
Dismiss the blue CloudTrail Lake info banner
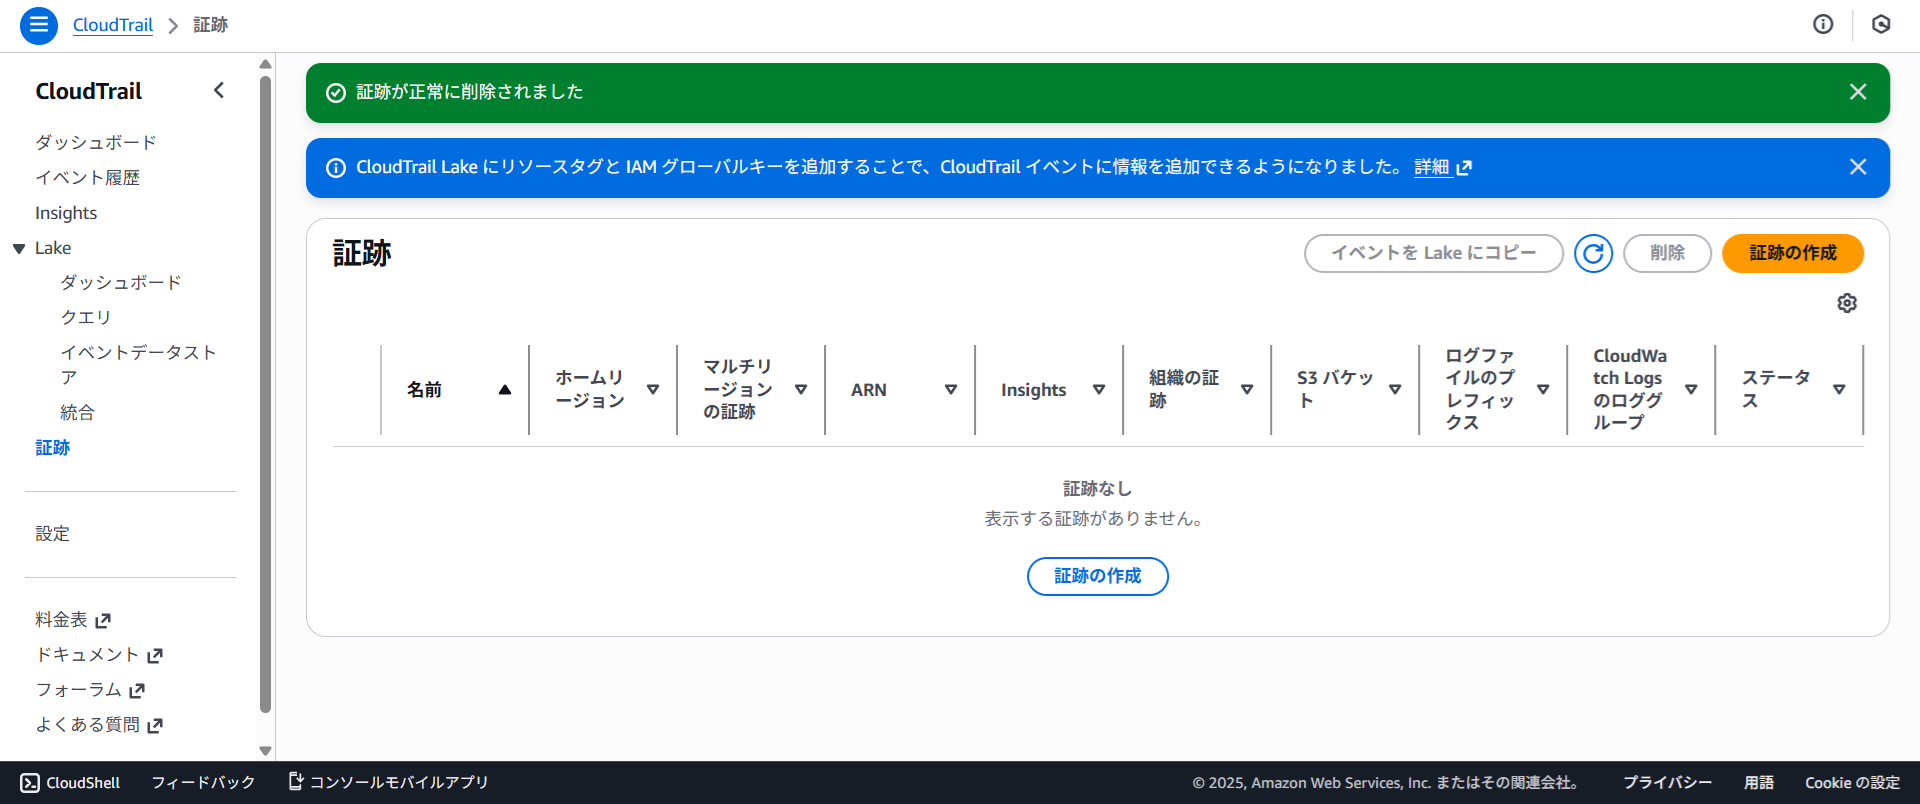(x=1858, y=167)
